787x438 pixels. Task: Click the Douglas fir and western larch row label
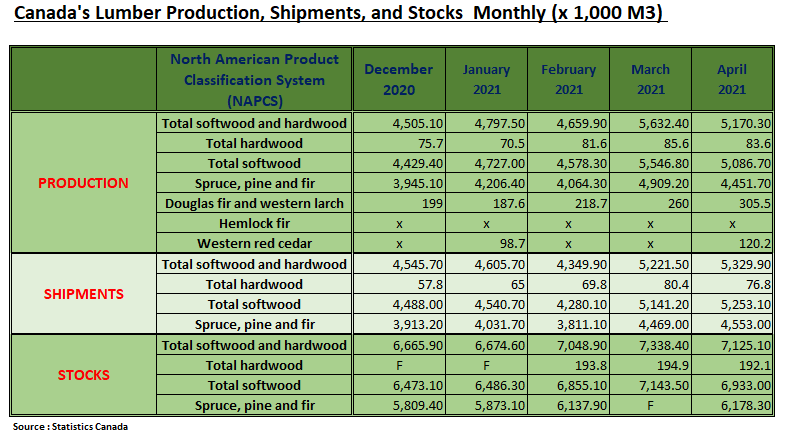click(254, 203)
